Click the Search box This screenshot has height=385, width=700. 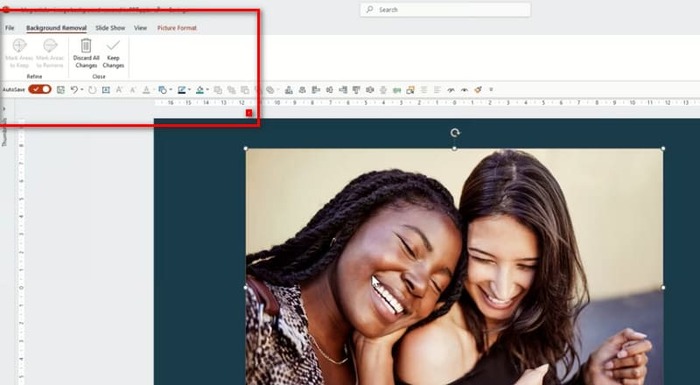pos(445,9)
